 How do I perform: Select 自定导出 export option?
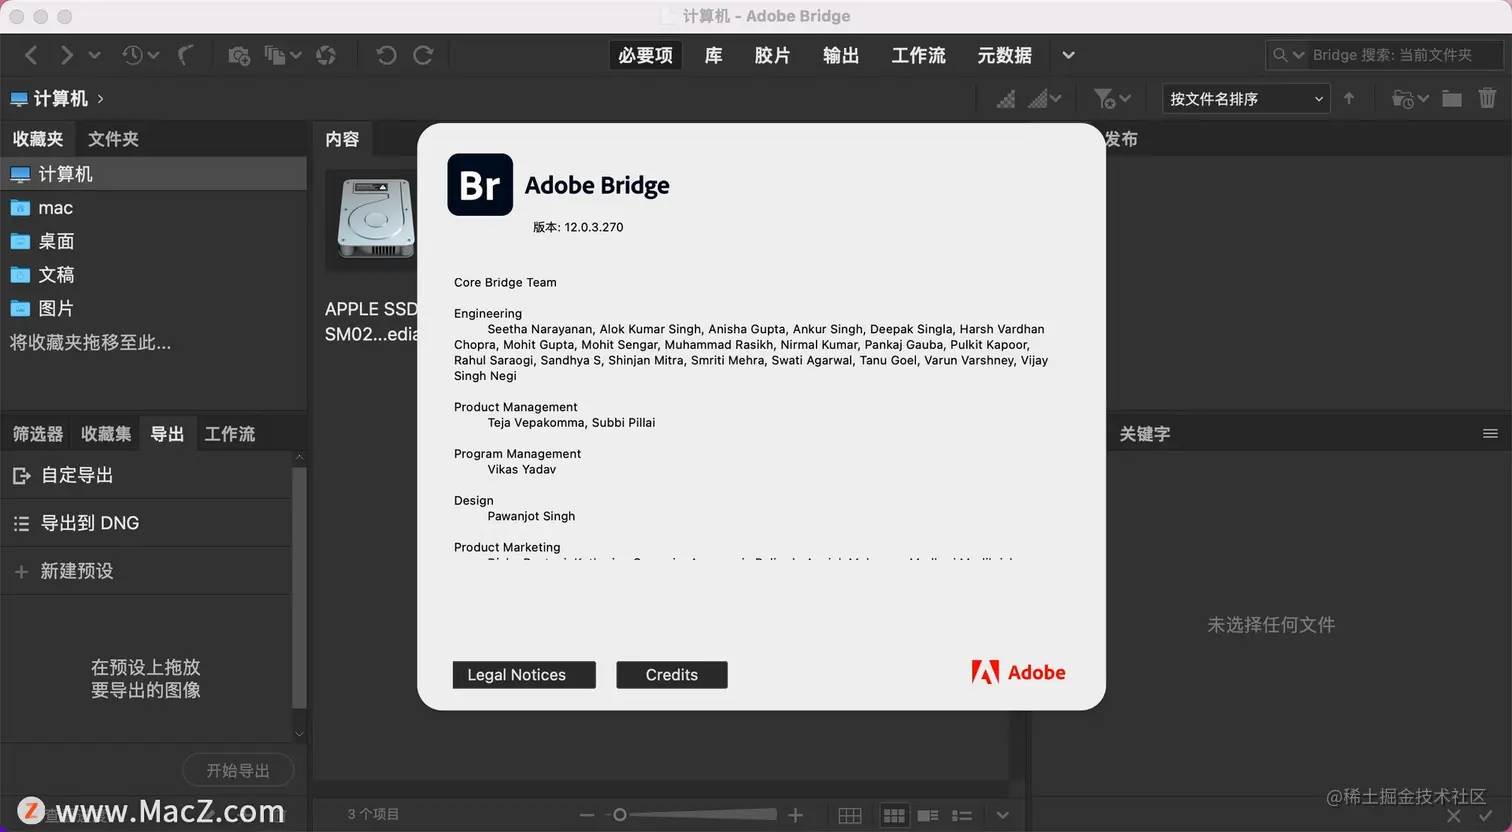tap(146, 476)
